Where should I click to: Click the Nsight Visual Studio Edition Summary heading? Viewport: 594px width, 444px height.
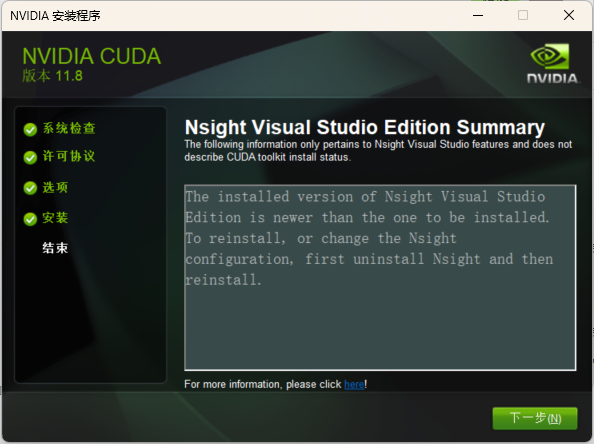[364, 127]
